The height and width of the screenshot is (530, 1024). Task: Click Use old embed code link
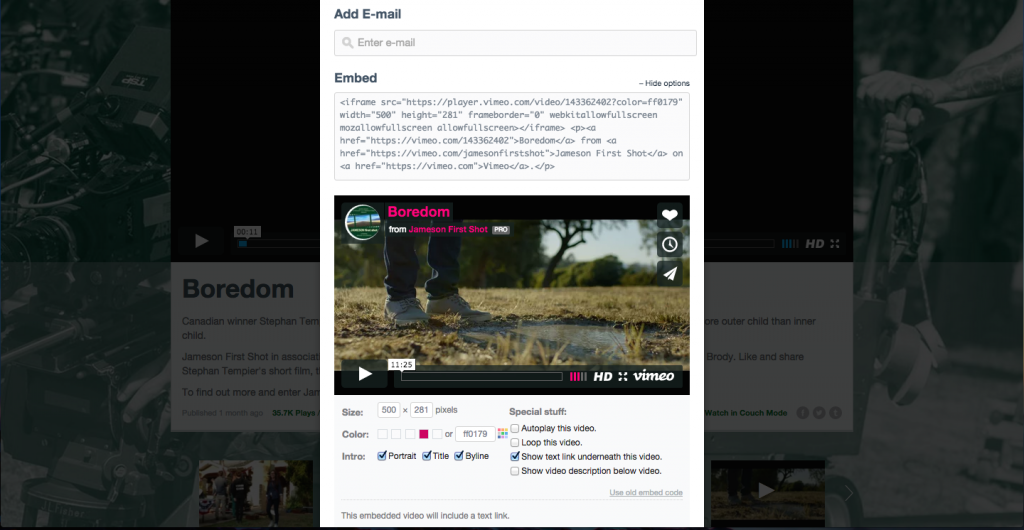[x=646, y=493]
